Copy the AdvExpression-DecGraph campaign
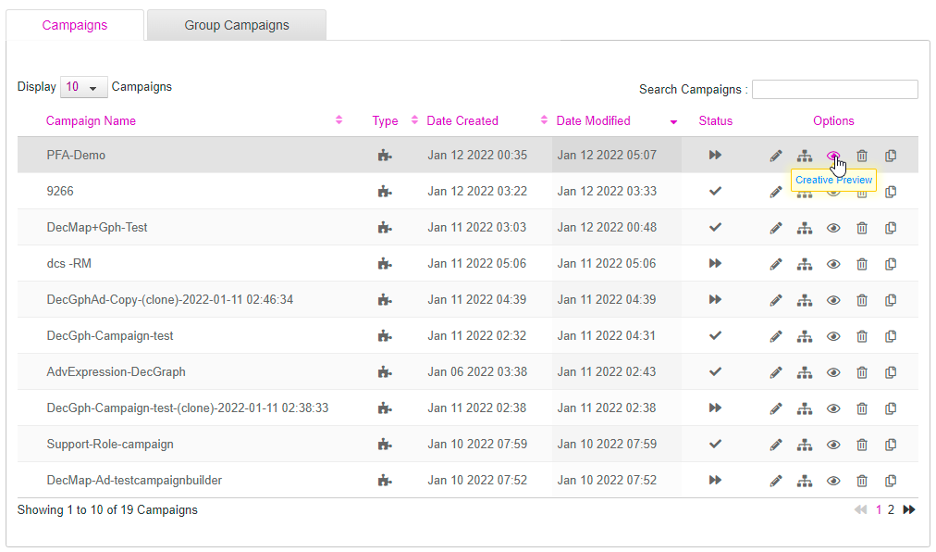The width and height of the screenshot is (936, 552). (890, 373)
